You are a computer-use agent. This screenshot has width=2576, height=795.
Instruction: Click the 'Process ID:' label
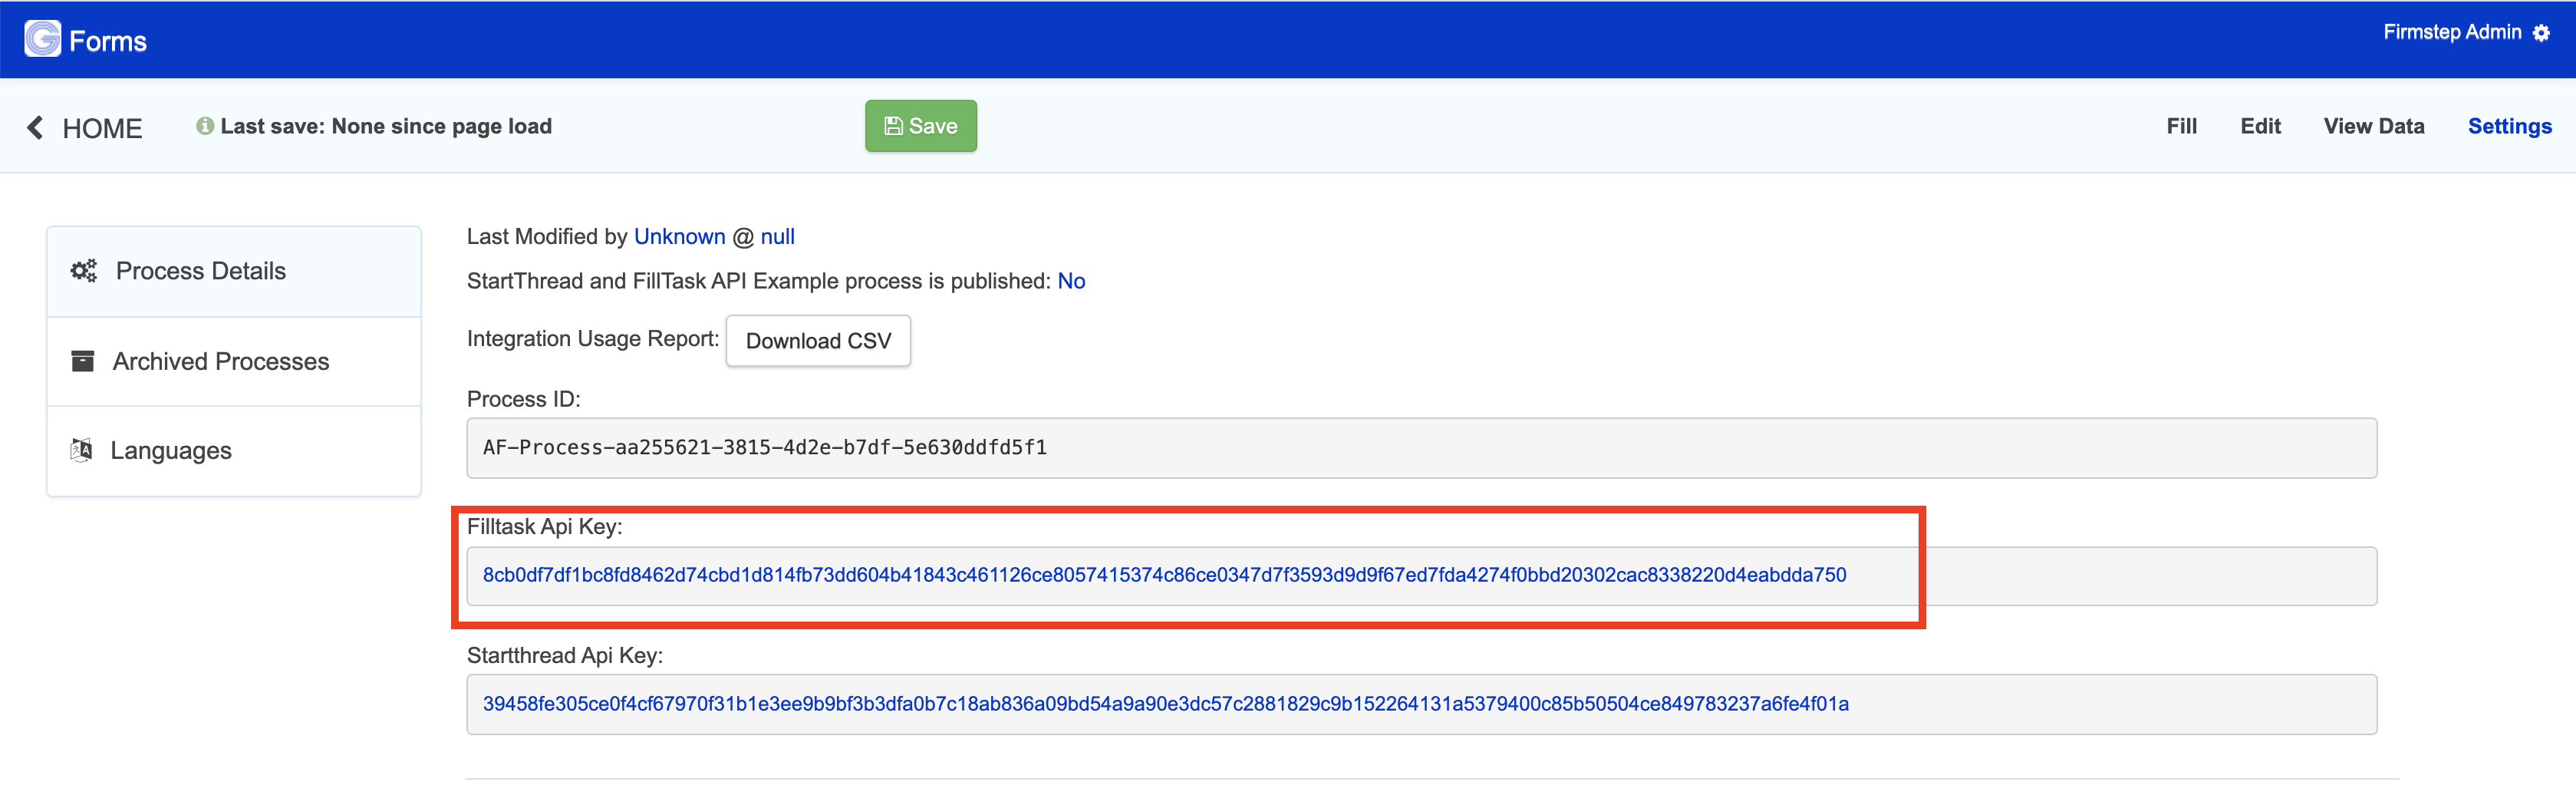point(523,399)
